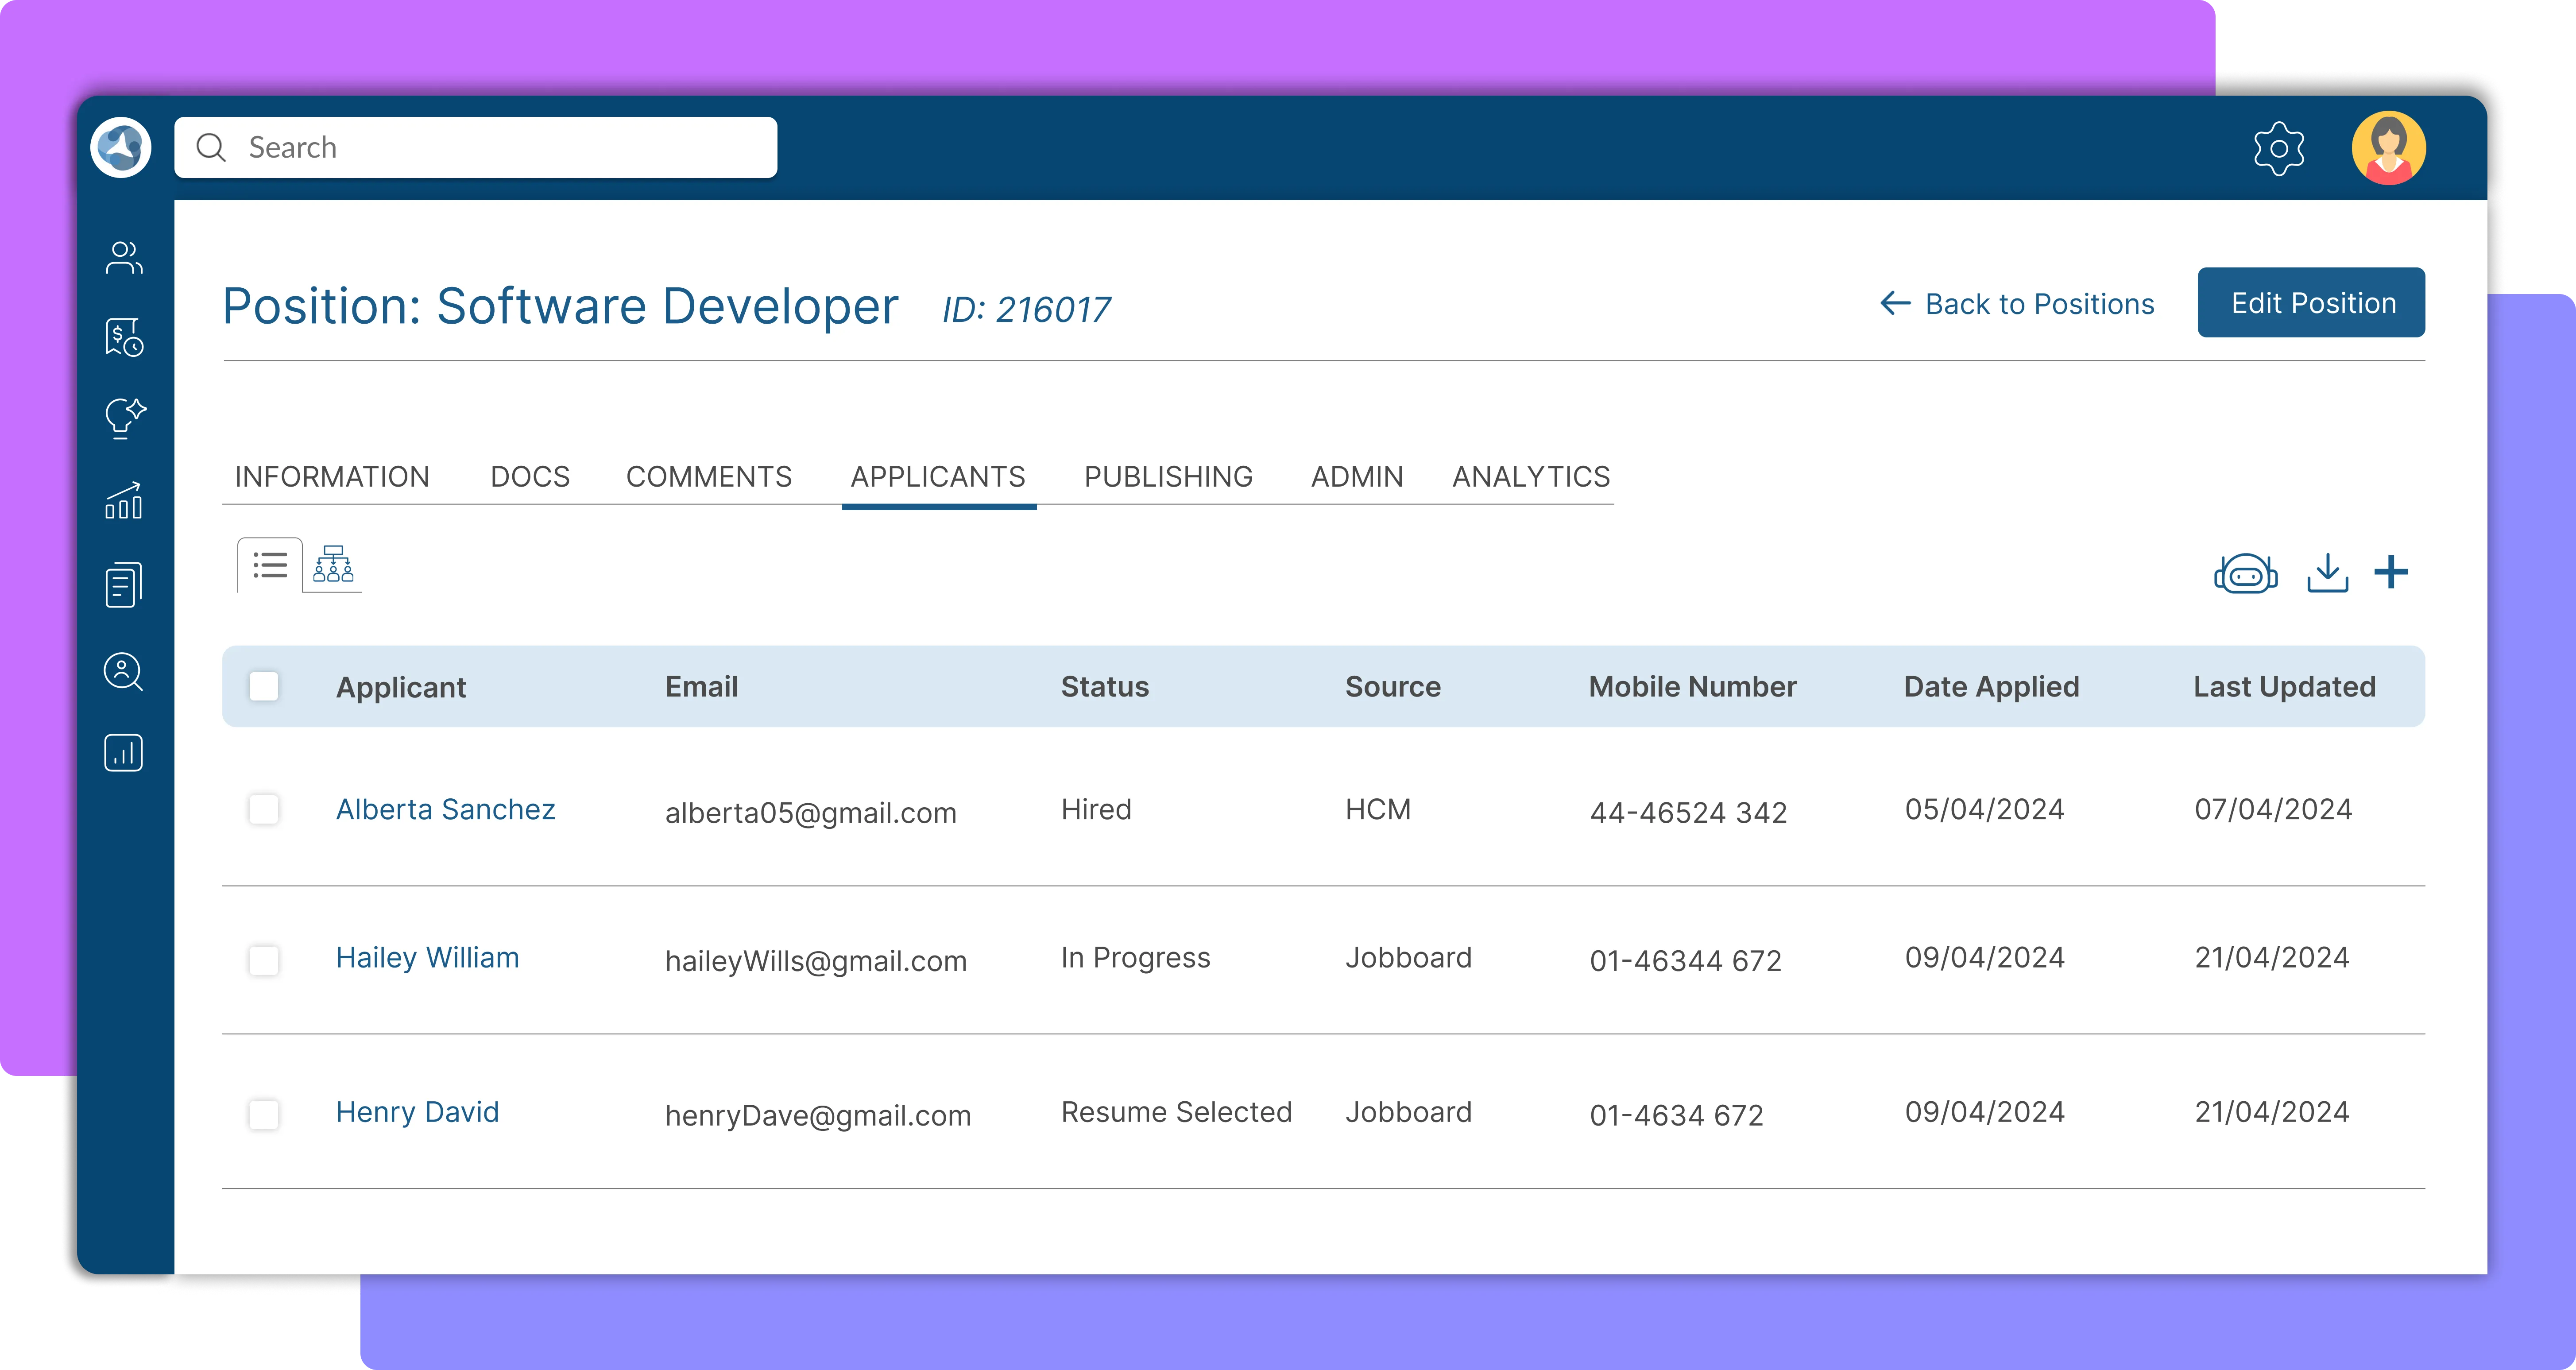Toggle the select-all applicants checkbox
2576x1370 pixels.
click(x=264, y=686)
